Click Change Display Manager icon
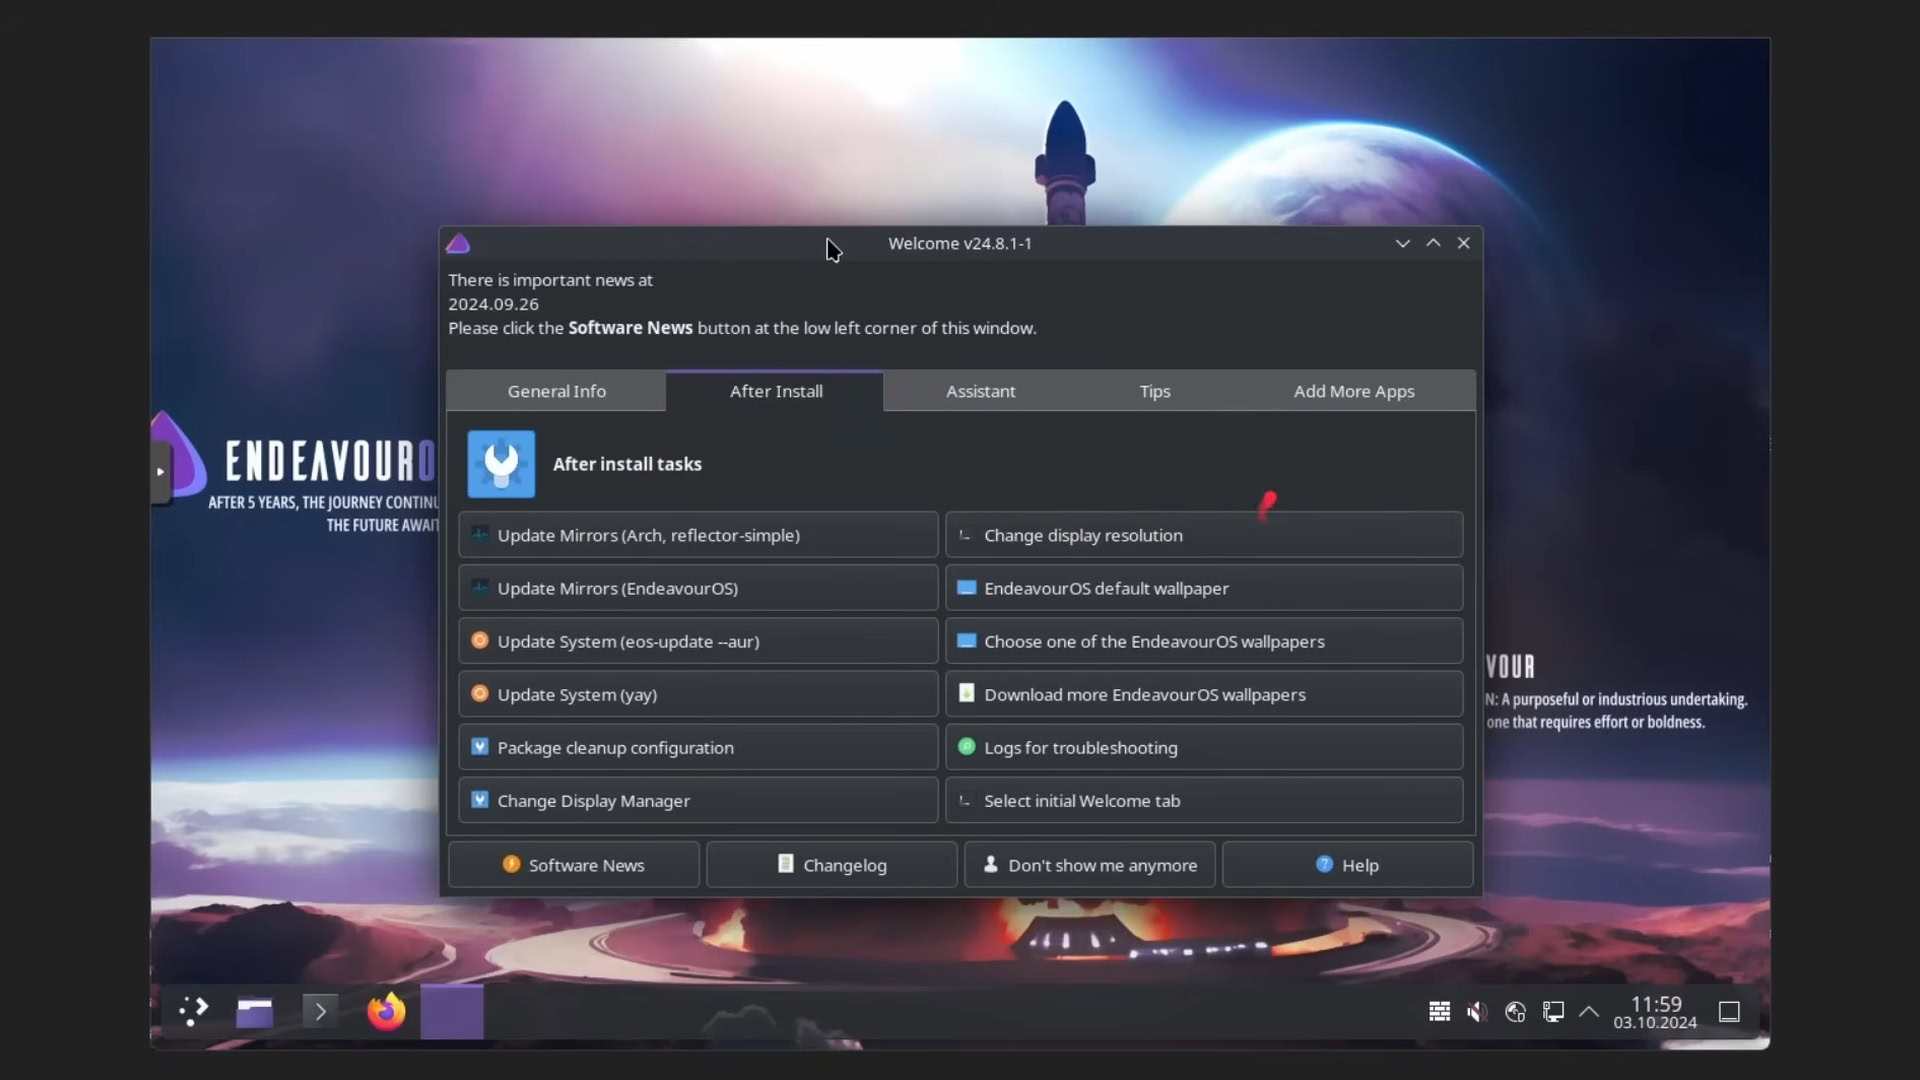1920x1080 pixels. pyautogui.click(x=480, y=799)
